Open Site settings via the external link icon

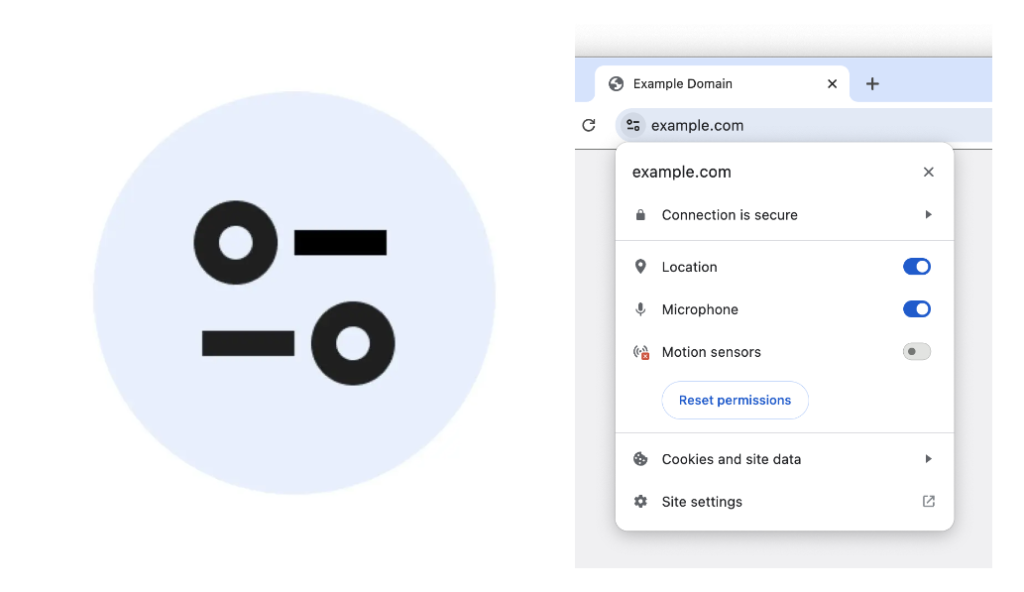click(x=928, y=501)
